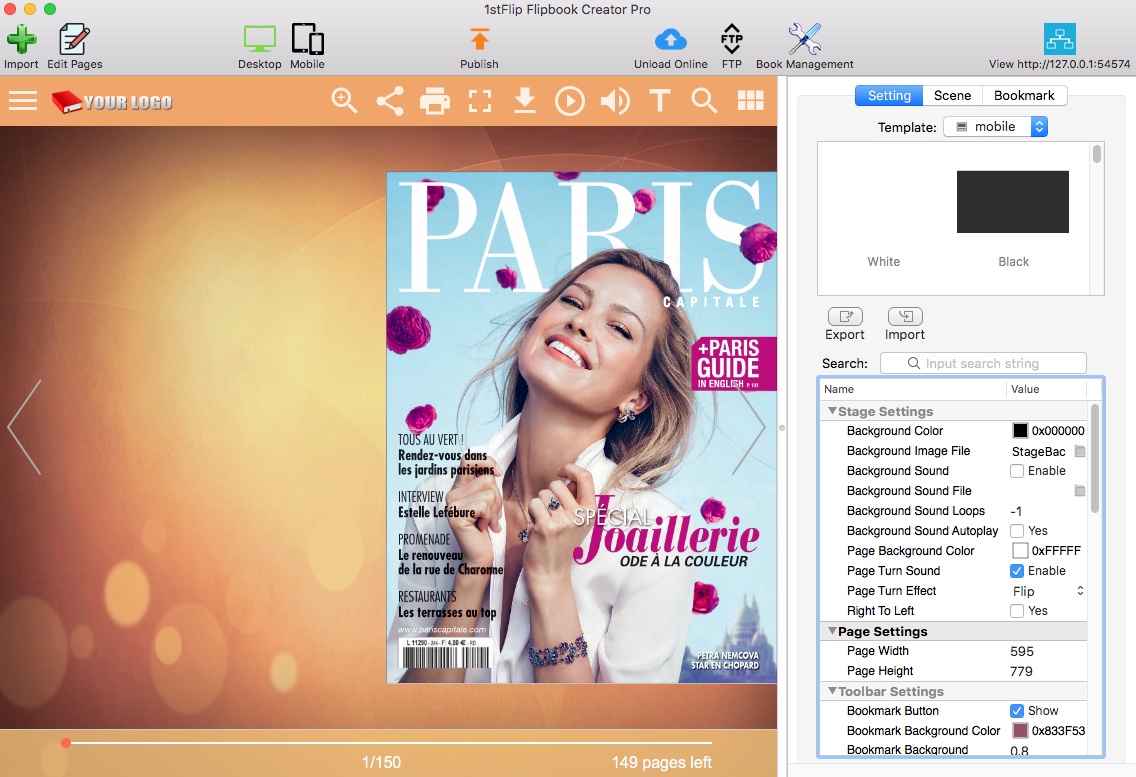Disable the Page Turn Sound checkbox
Image resolution: width=1136 pixels, height=777 pixels.
pyautogui.click(x=1017, y=571)
